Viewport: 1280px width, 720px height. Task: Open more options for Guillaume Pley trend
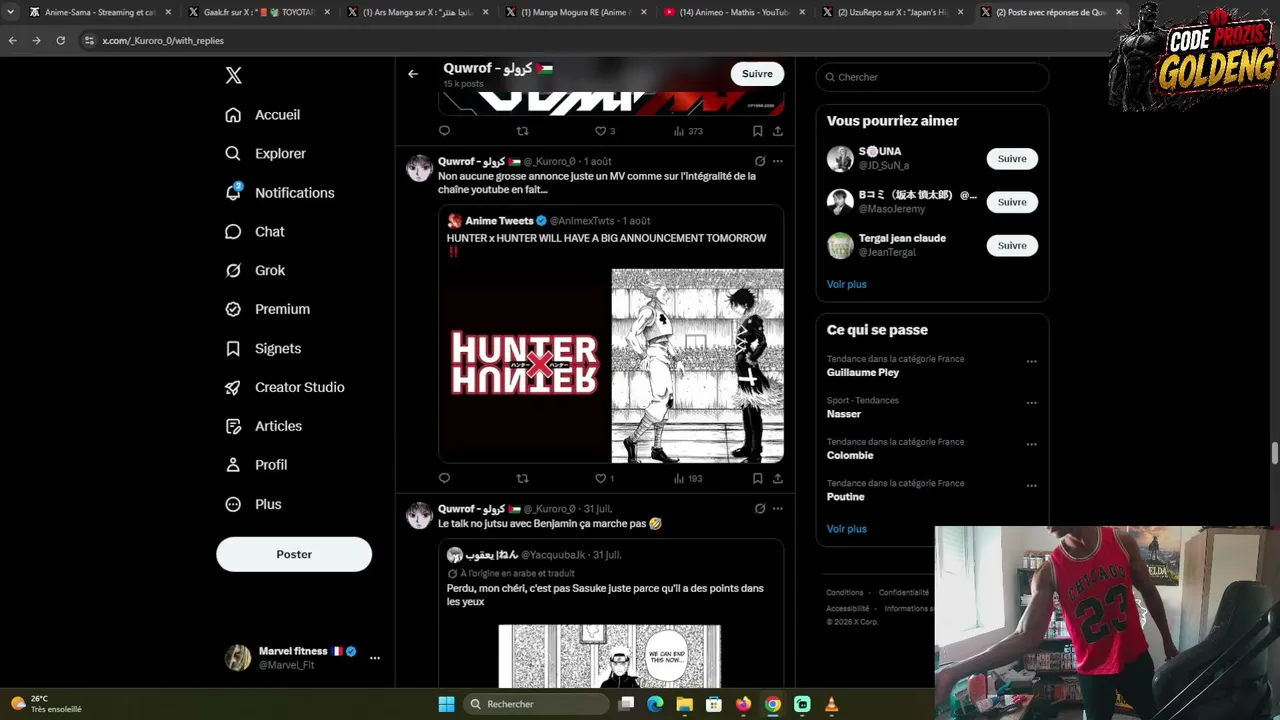click(1031, 362)
